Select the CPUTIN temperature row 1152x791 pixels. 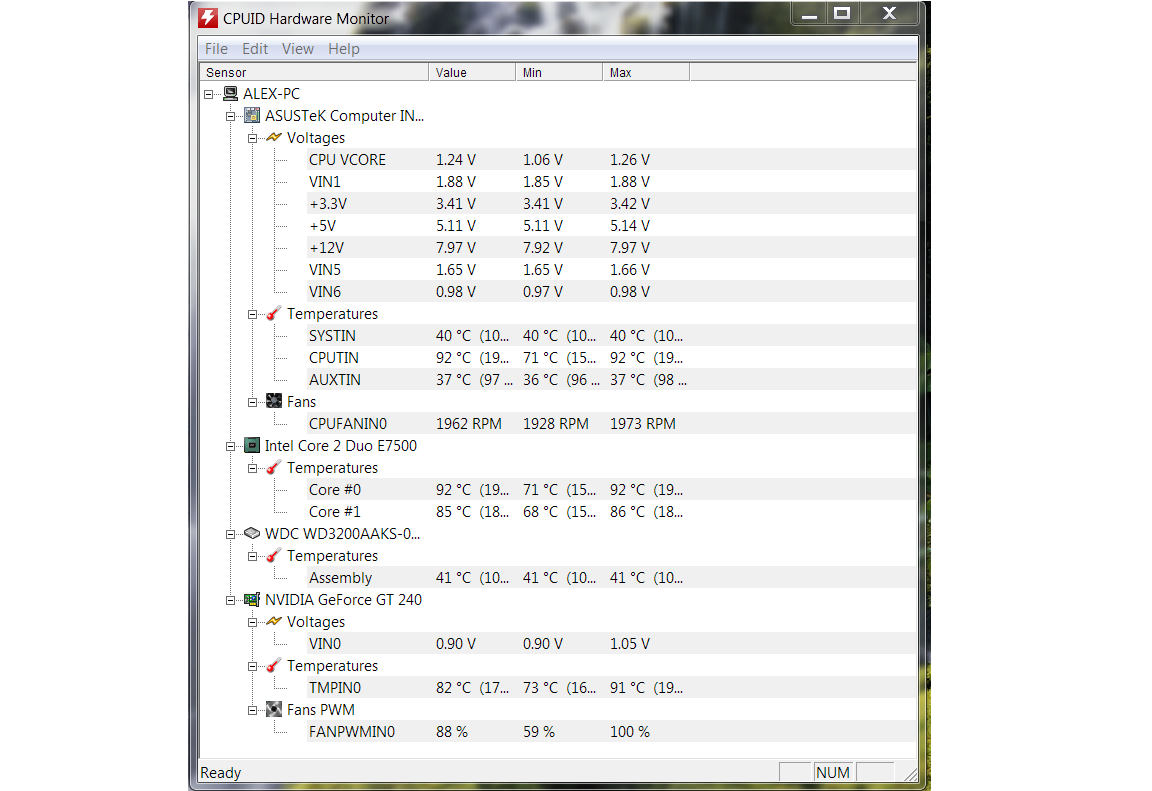click(611, 358)
